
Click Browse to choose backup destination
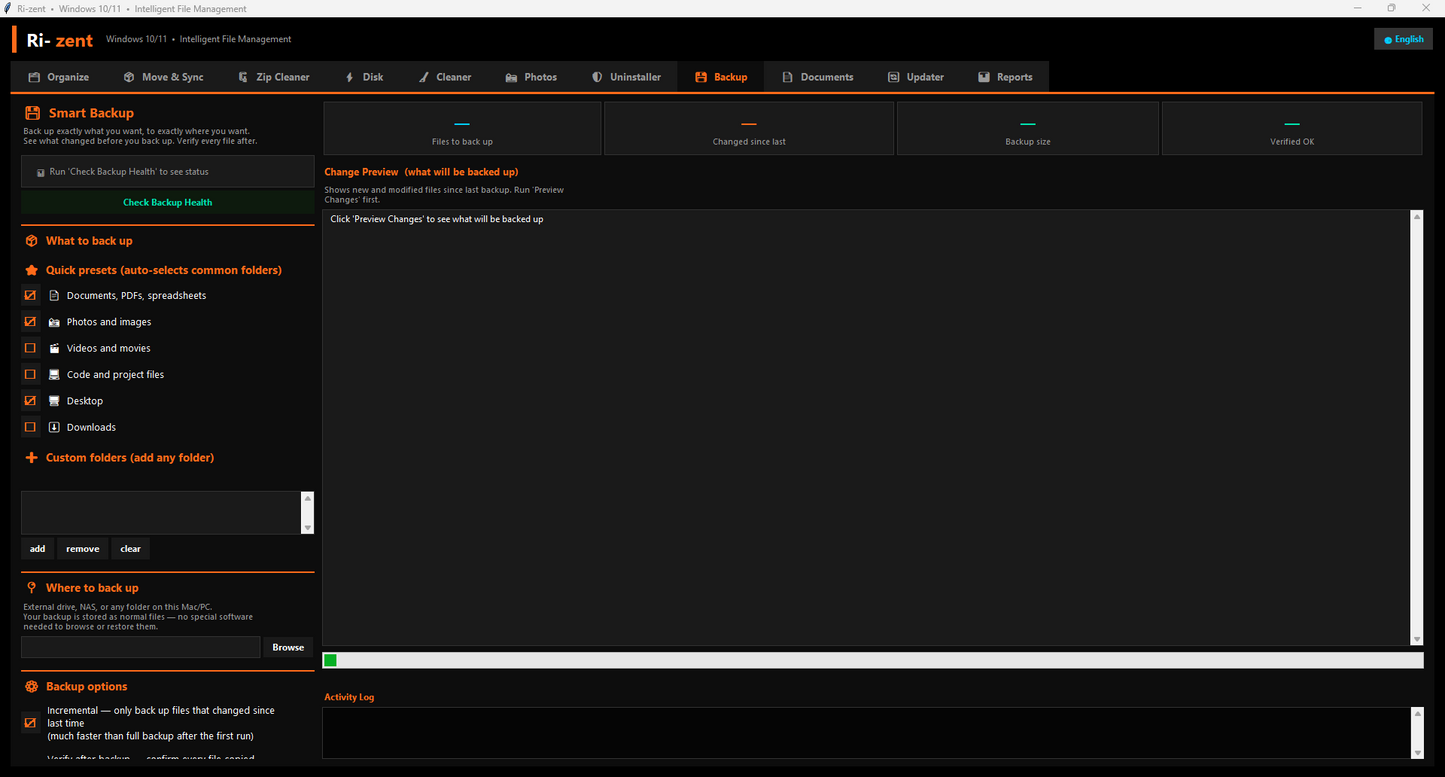pos(288,647)
